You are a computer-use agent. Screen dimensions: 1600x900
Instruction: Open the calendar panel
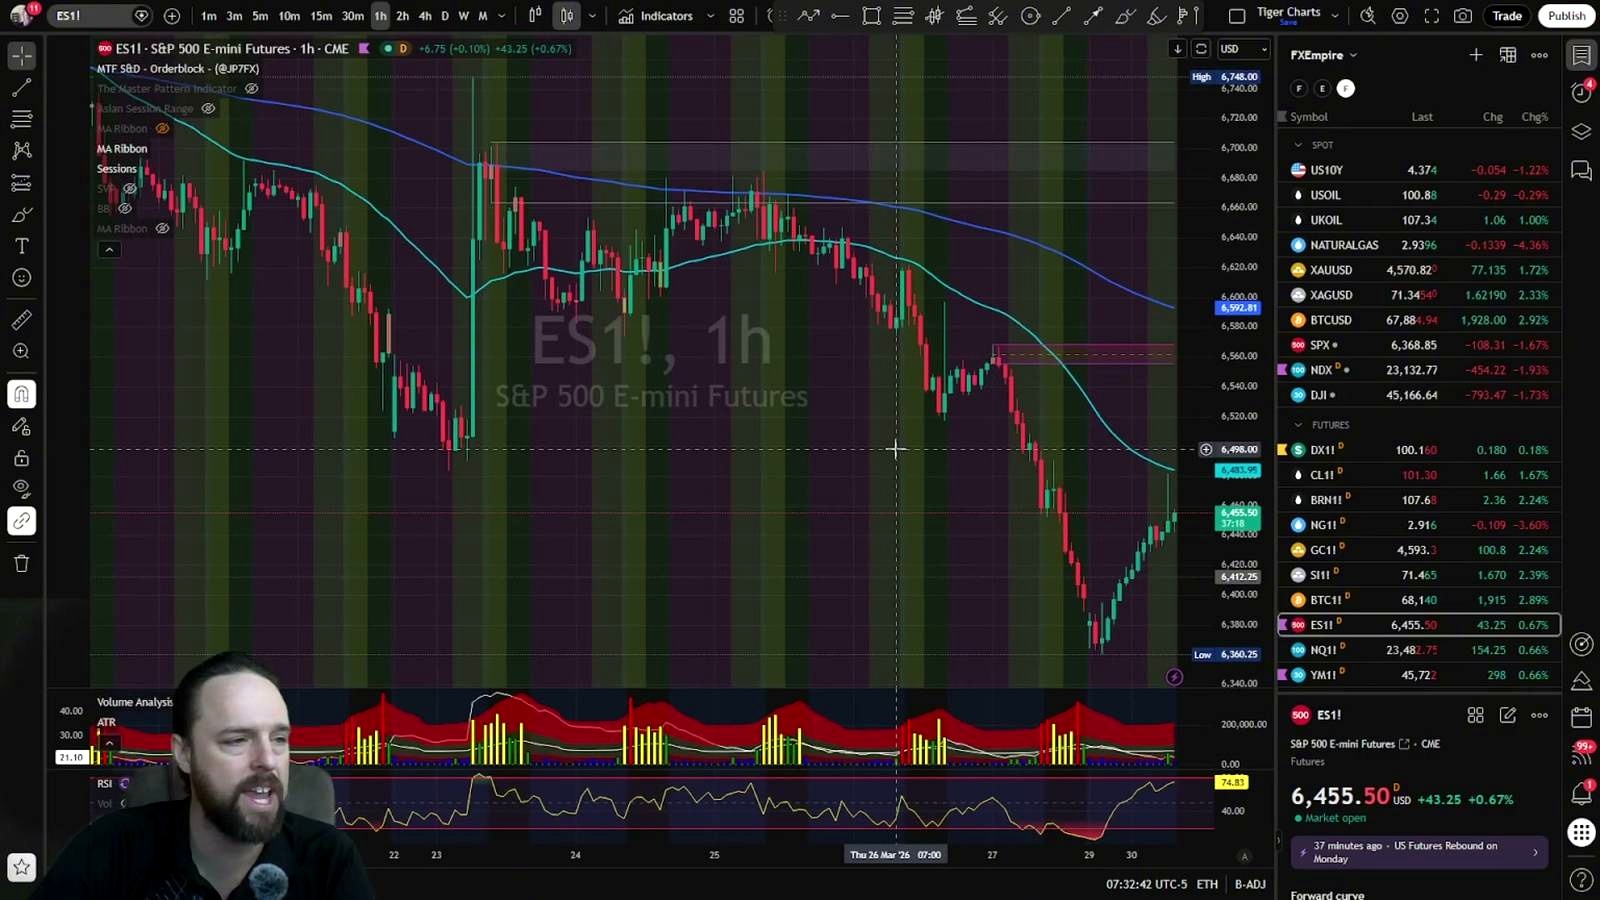pos(1581,717)
